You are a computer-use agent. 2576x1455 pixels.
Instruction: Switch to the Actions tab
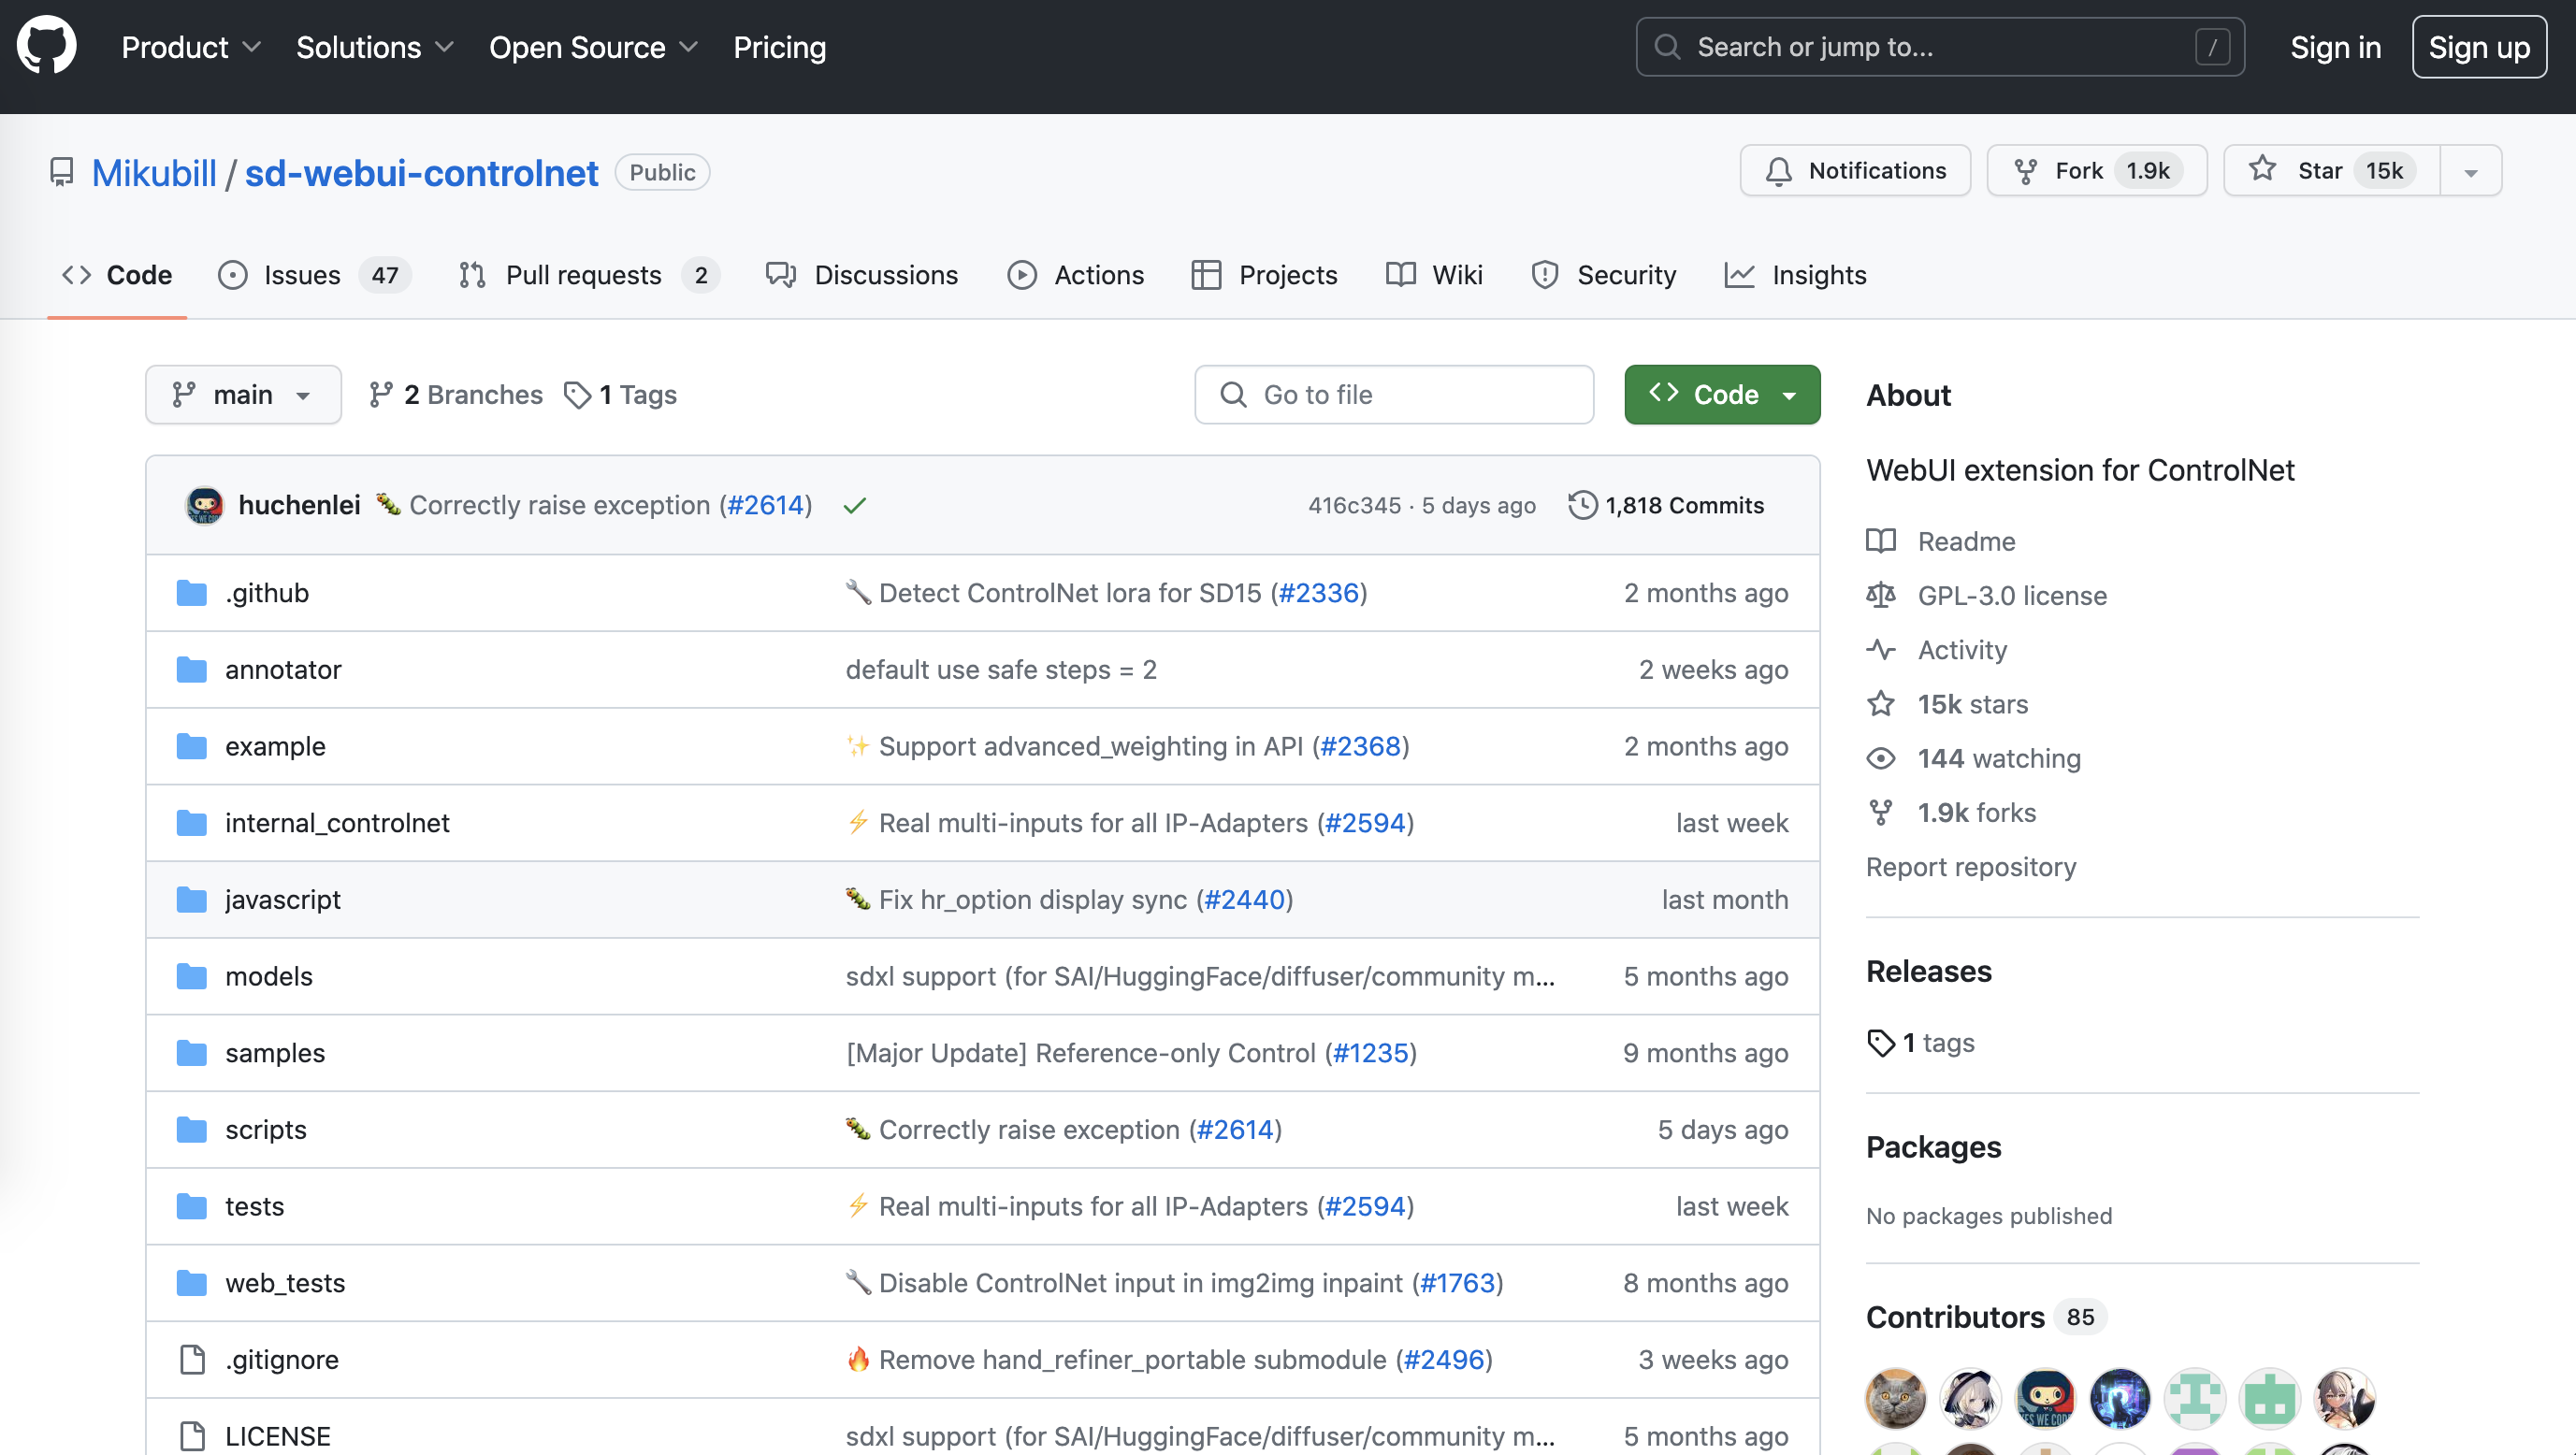pos(1075,275)
